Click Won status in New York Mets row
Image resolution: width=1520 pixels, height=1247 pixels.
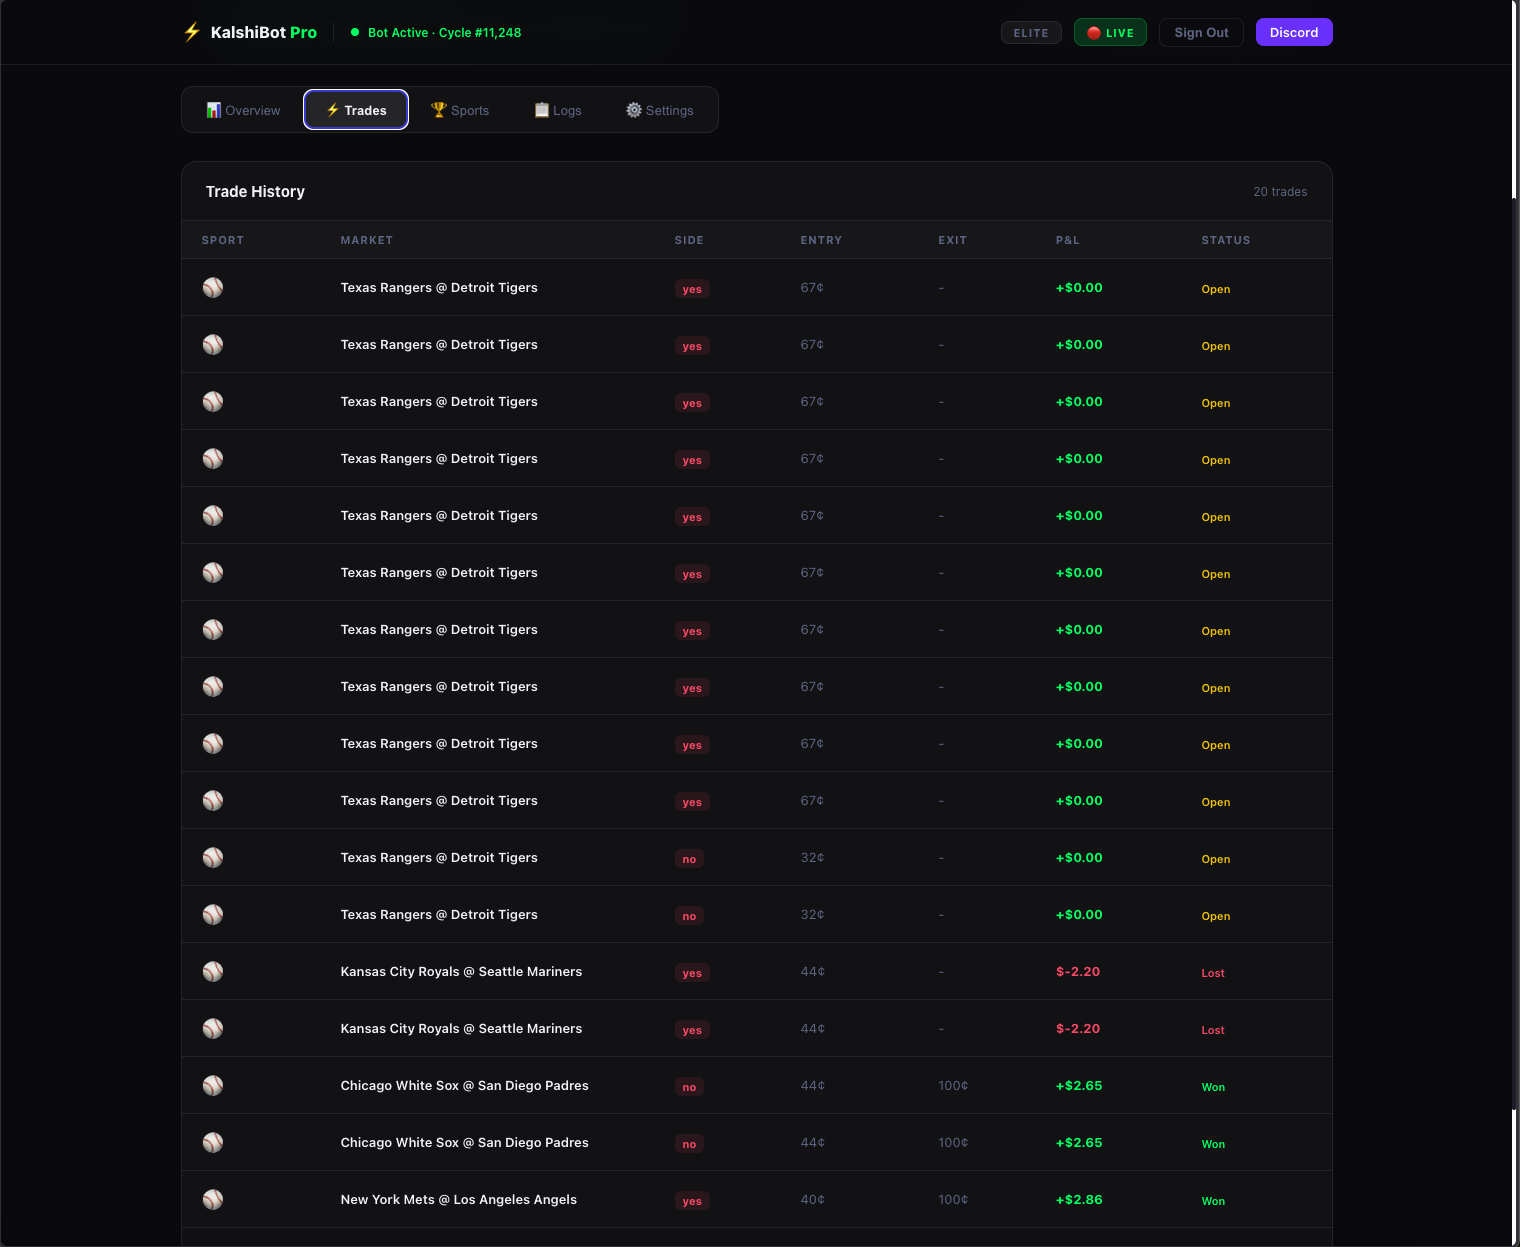click(1213, 1201)
